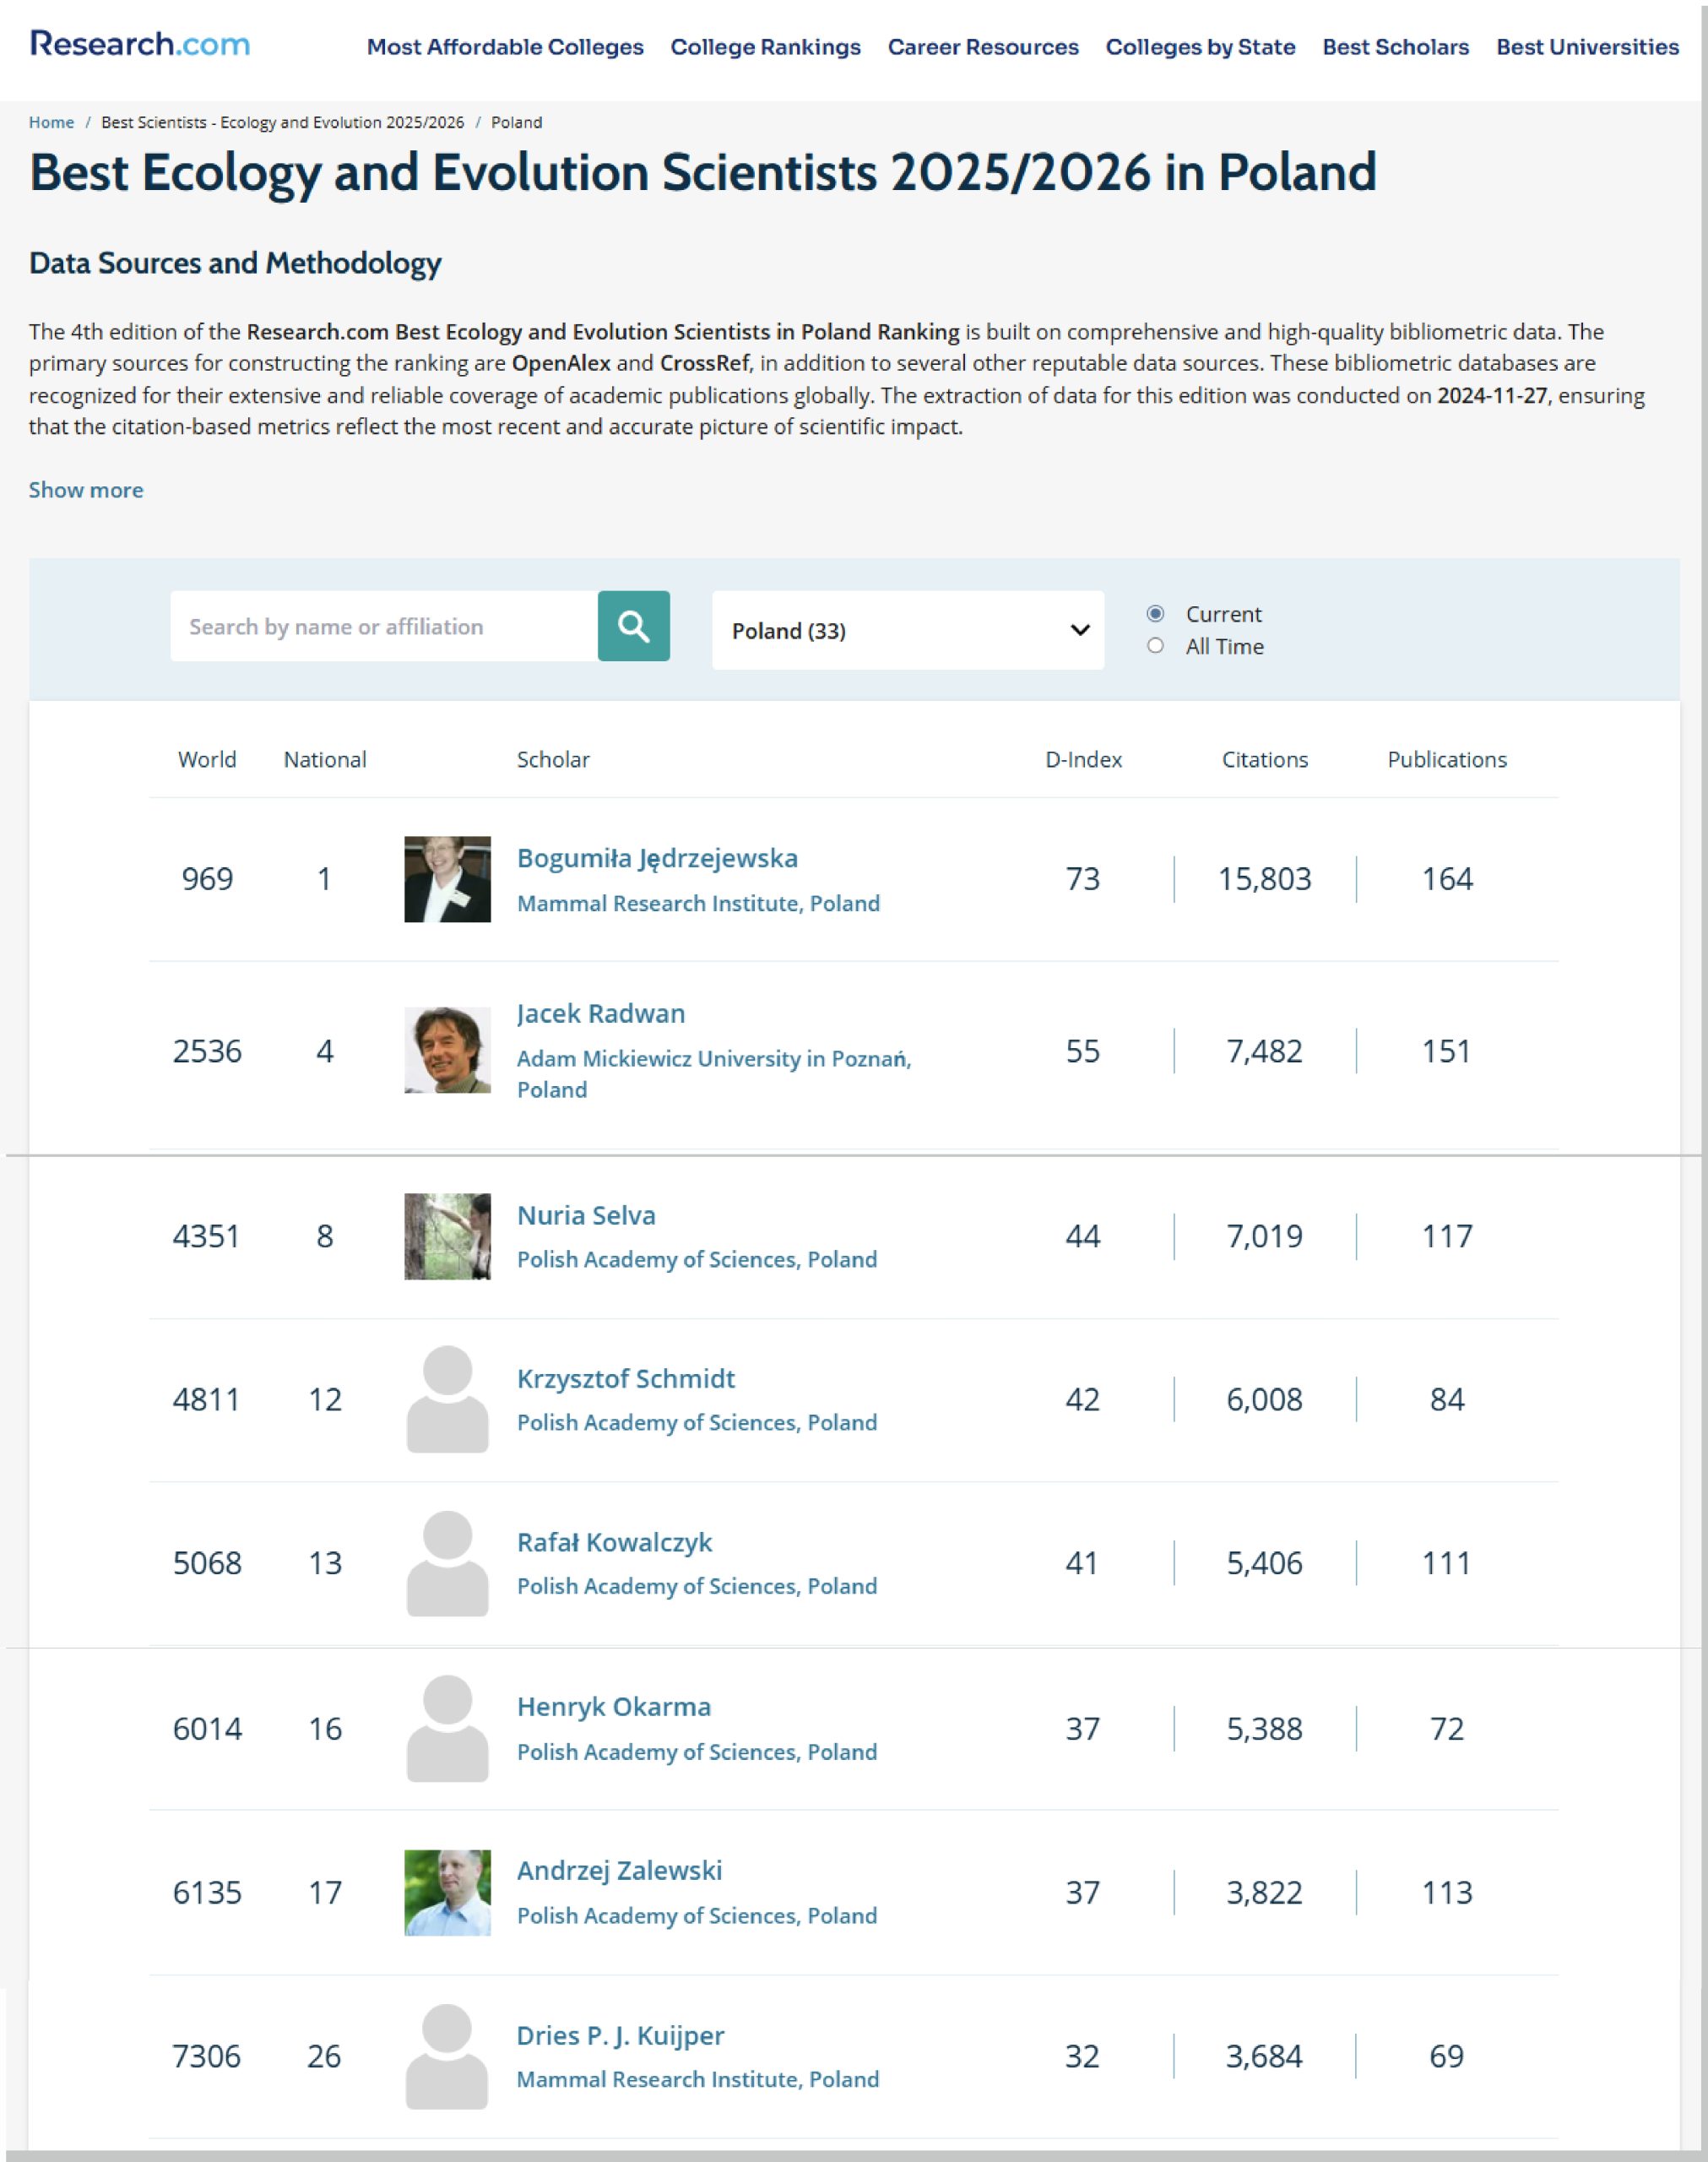This screenshot has width=1708, height=2162.
Task: Open Research.com logo home page
Action: 140,44
